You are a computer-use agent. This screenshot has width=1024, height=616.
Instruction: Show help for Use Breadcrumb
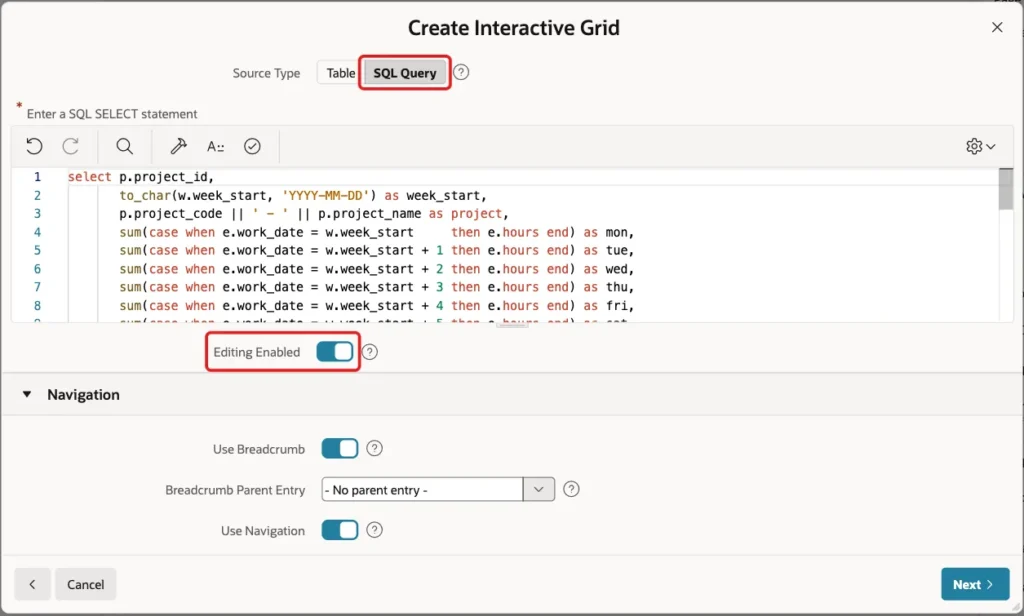point(374,448)
